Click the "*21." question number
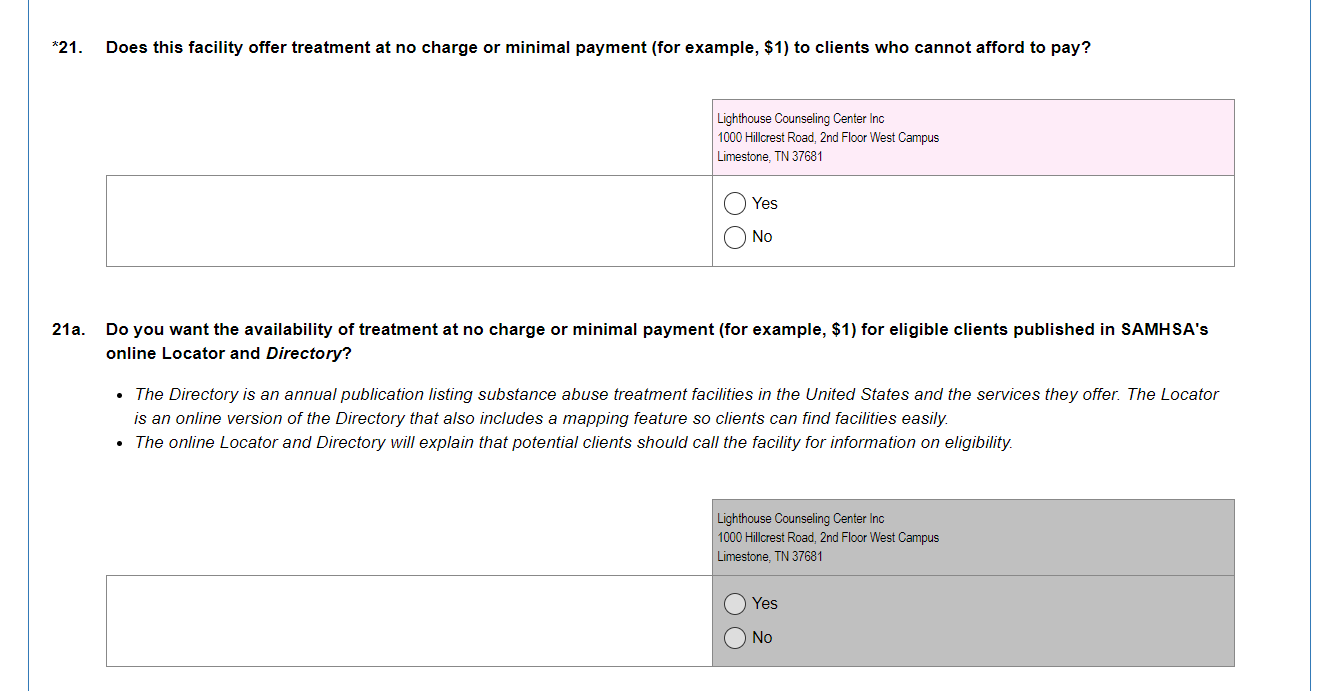 point(68,48)
